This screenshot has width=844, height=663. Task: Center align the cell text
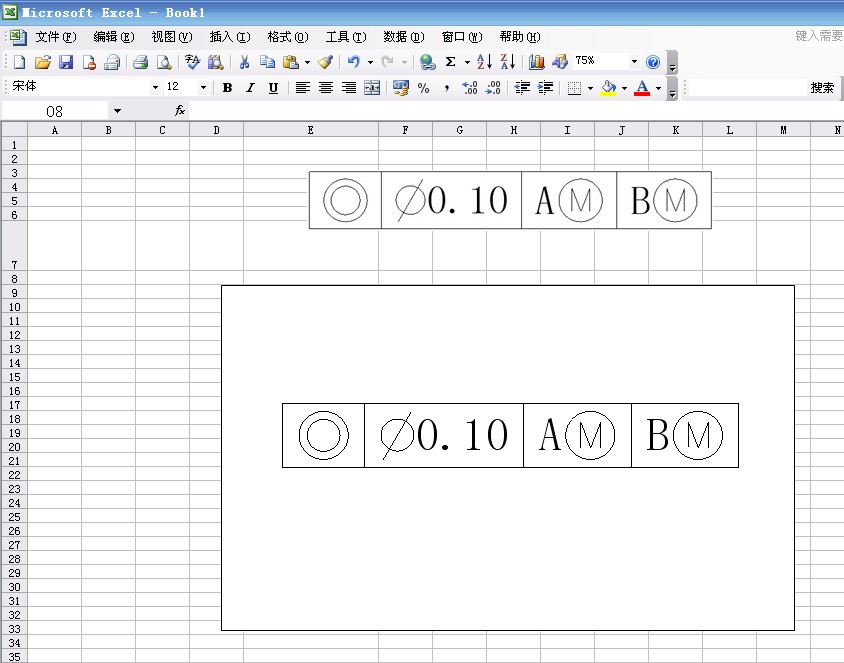click(326, 88)
